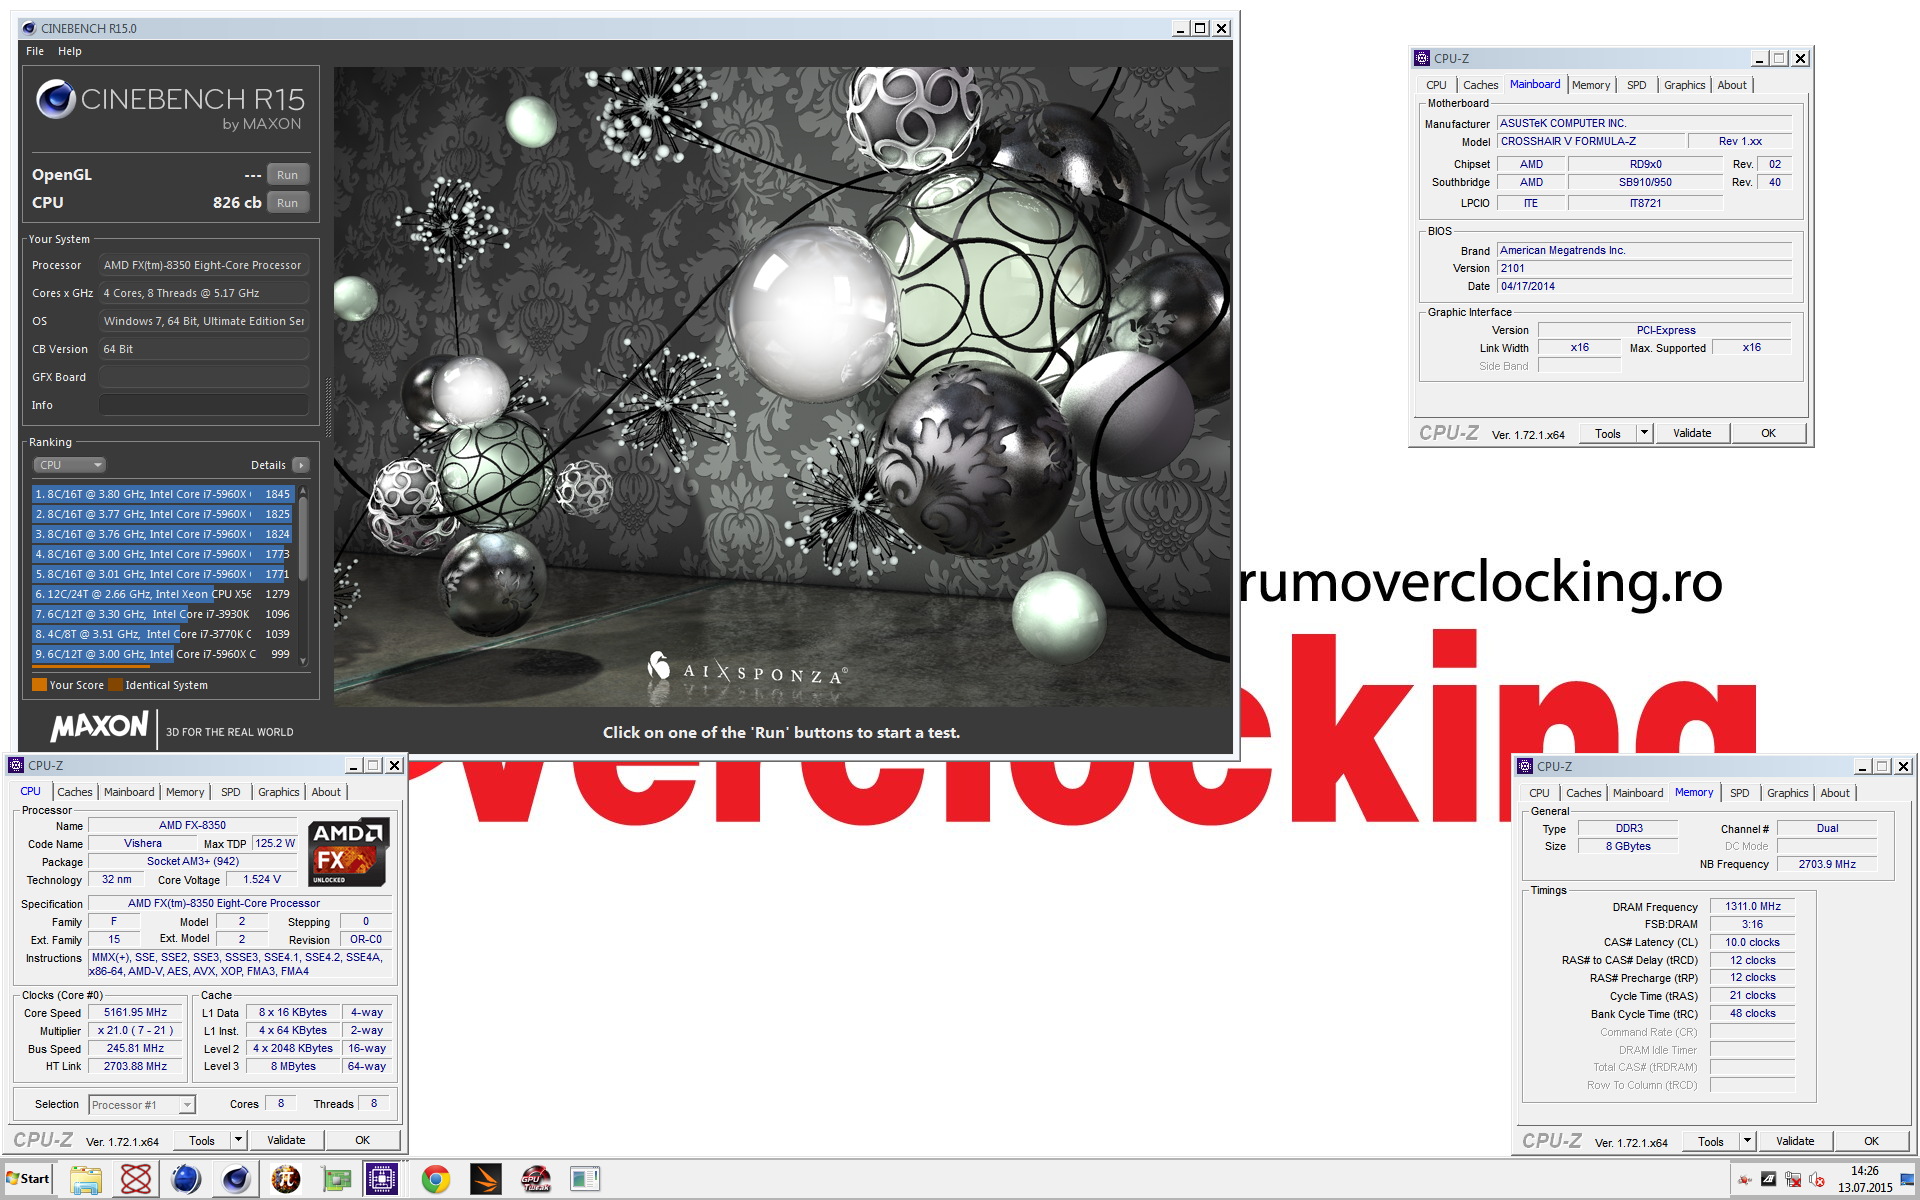Launch Google Chrome from taskbar
This screenshot has height=1200, width=1920.
coord(435,1180)
